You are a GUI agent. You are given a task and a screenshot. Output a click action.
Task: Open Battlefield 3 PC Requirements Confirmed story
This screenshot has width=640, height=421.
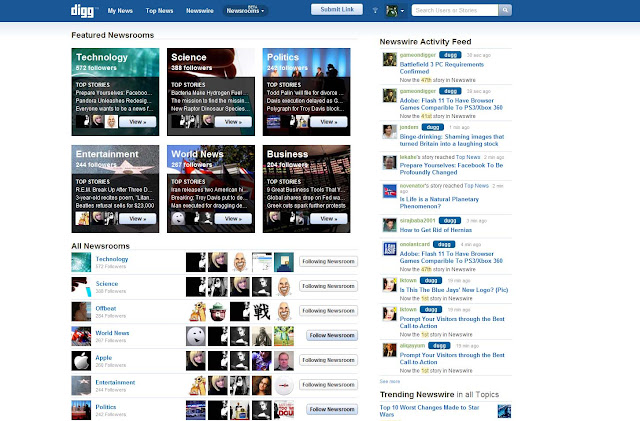[442, 68]
